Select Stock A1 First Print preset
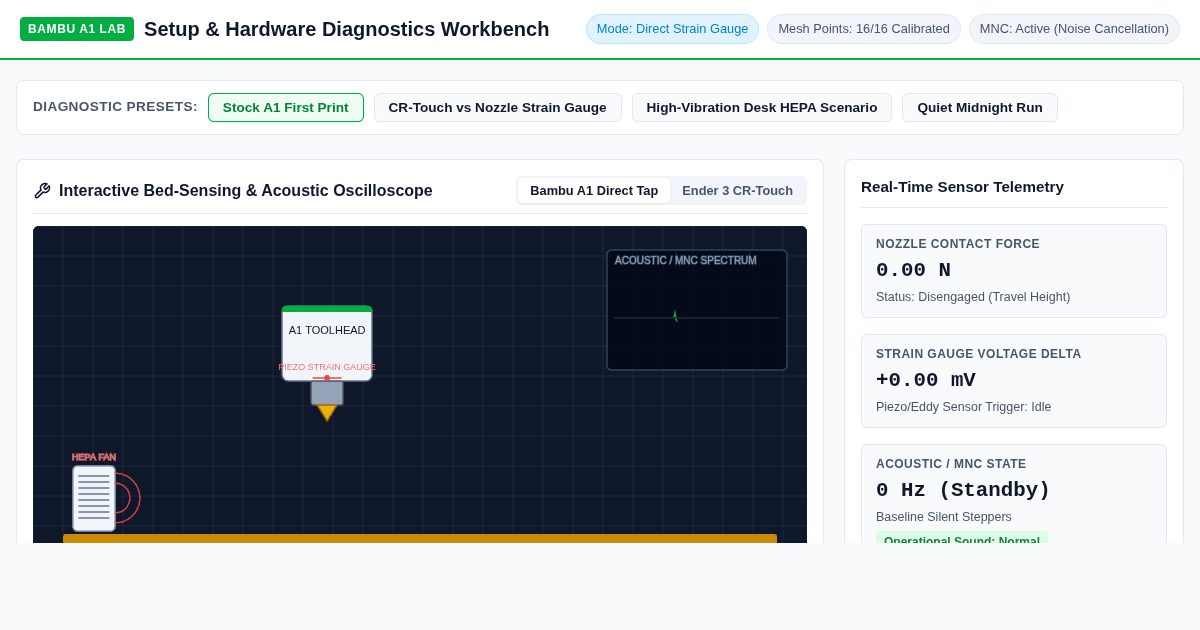Screen dimensions: 1200x630 [286, 108]
